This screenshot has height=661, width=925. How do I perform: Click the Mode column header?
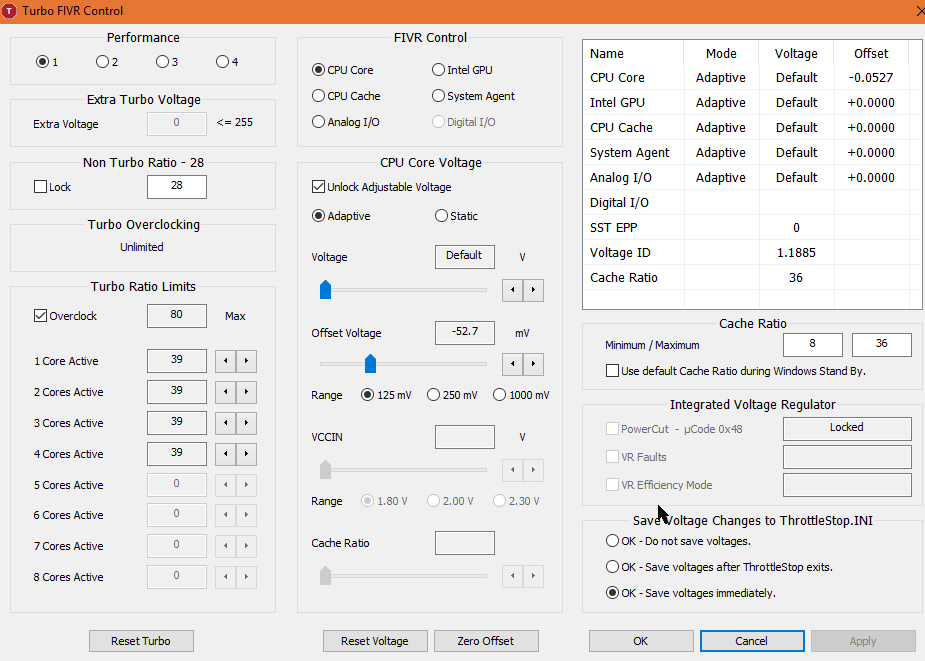(x=721, y=53)
